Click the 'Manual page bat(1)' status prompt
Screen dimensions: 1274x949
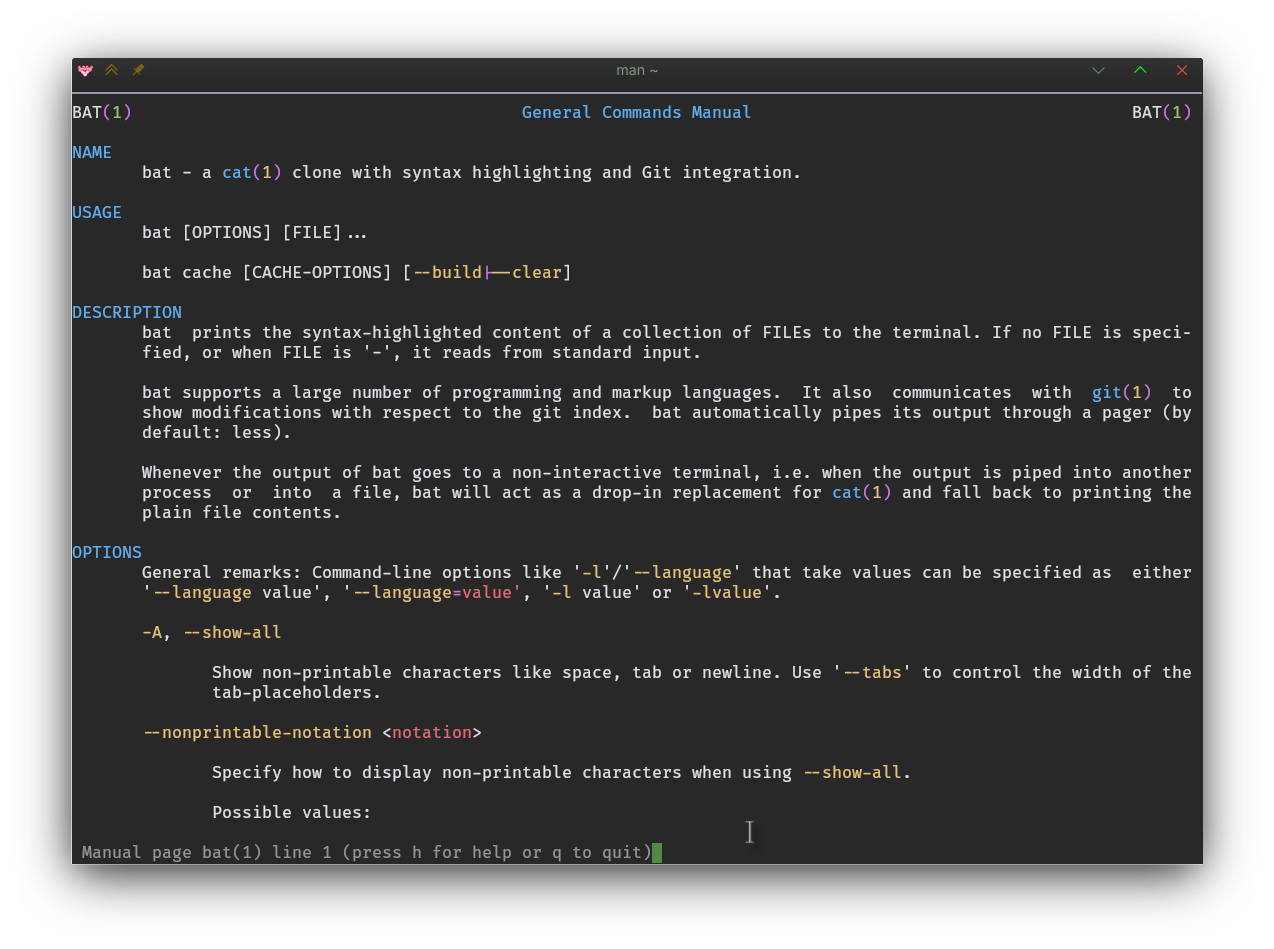pos(366,852)
